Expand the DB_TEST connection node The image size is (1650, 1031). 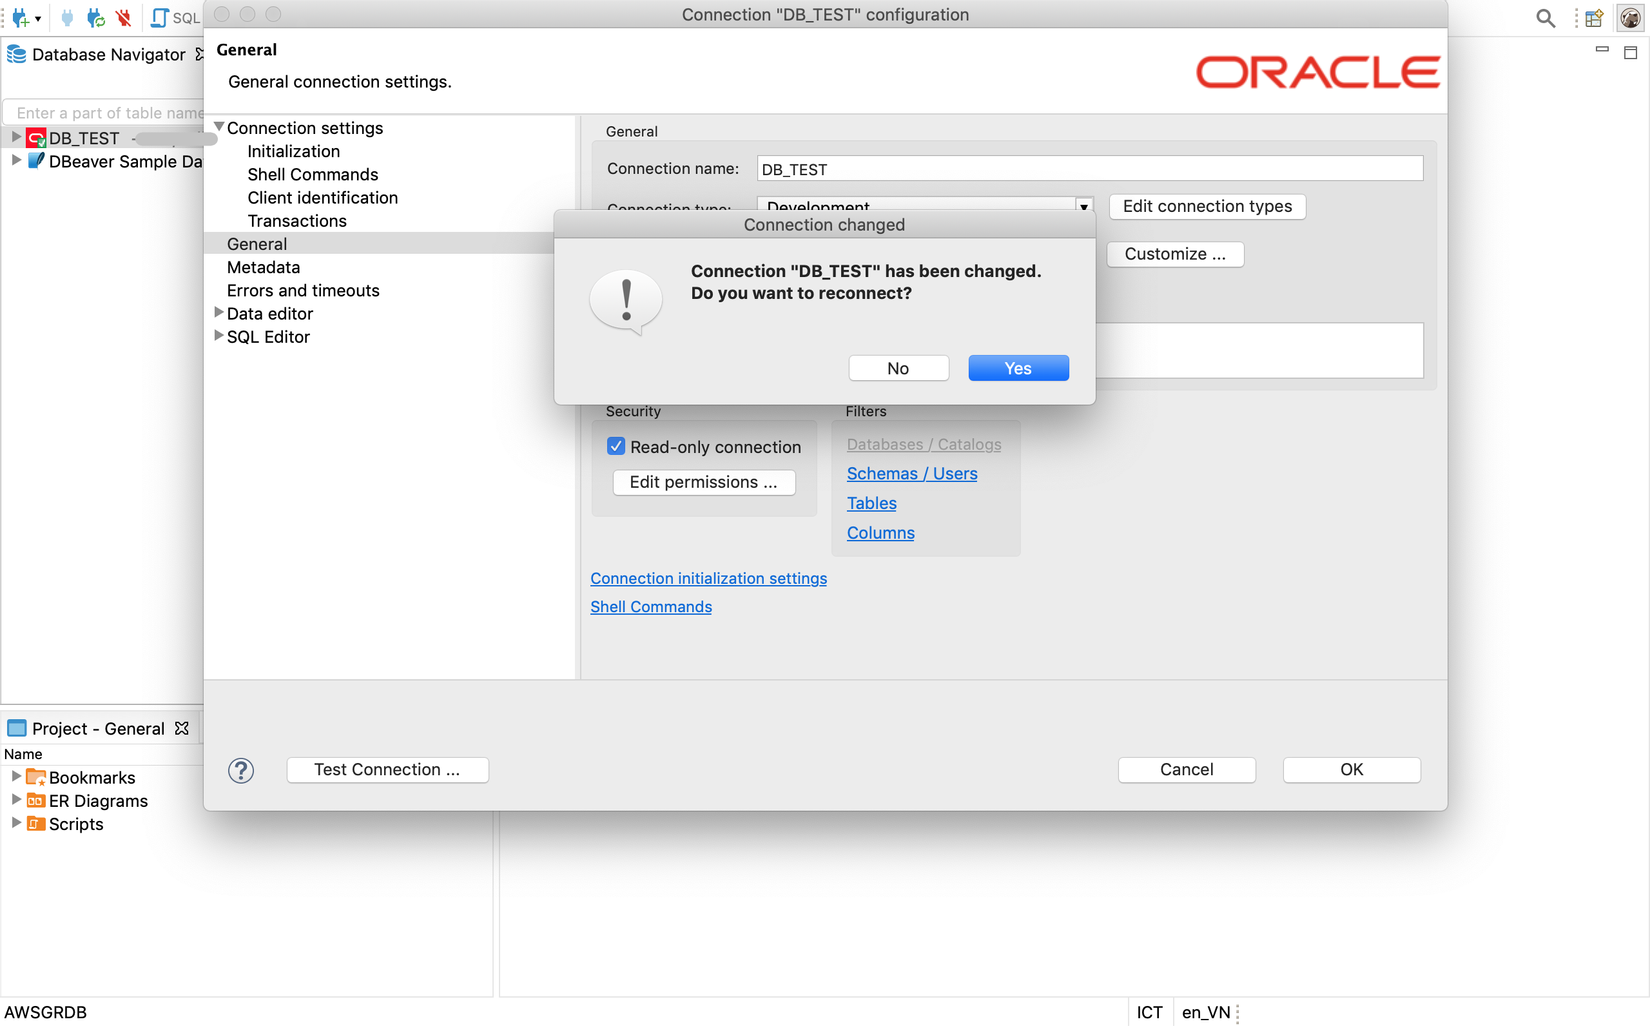15,137
